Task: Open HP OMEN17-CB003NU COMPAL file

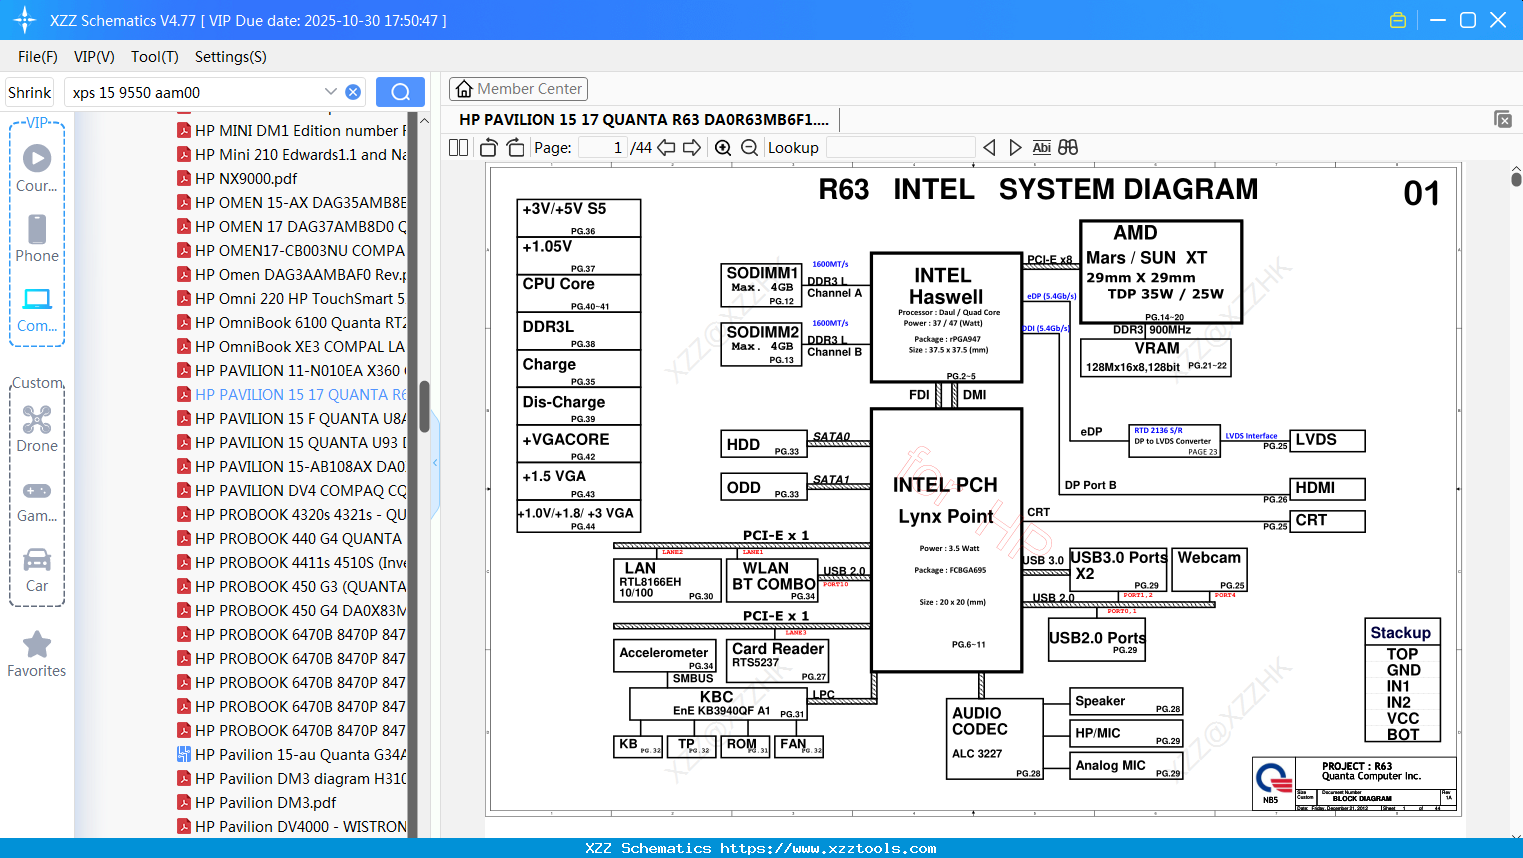Action: coord(292,250)
